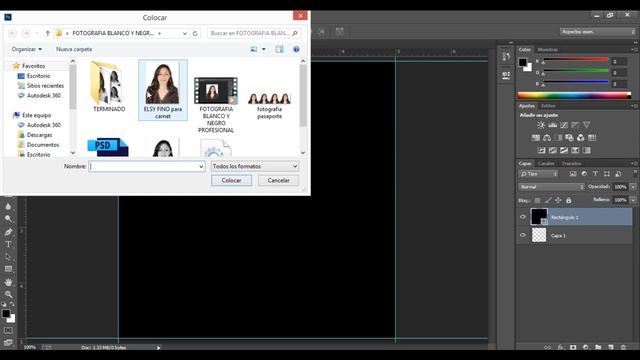Click the Colocar button

pyautogui.click(x=231, y=180)
